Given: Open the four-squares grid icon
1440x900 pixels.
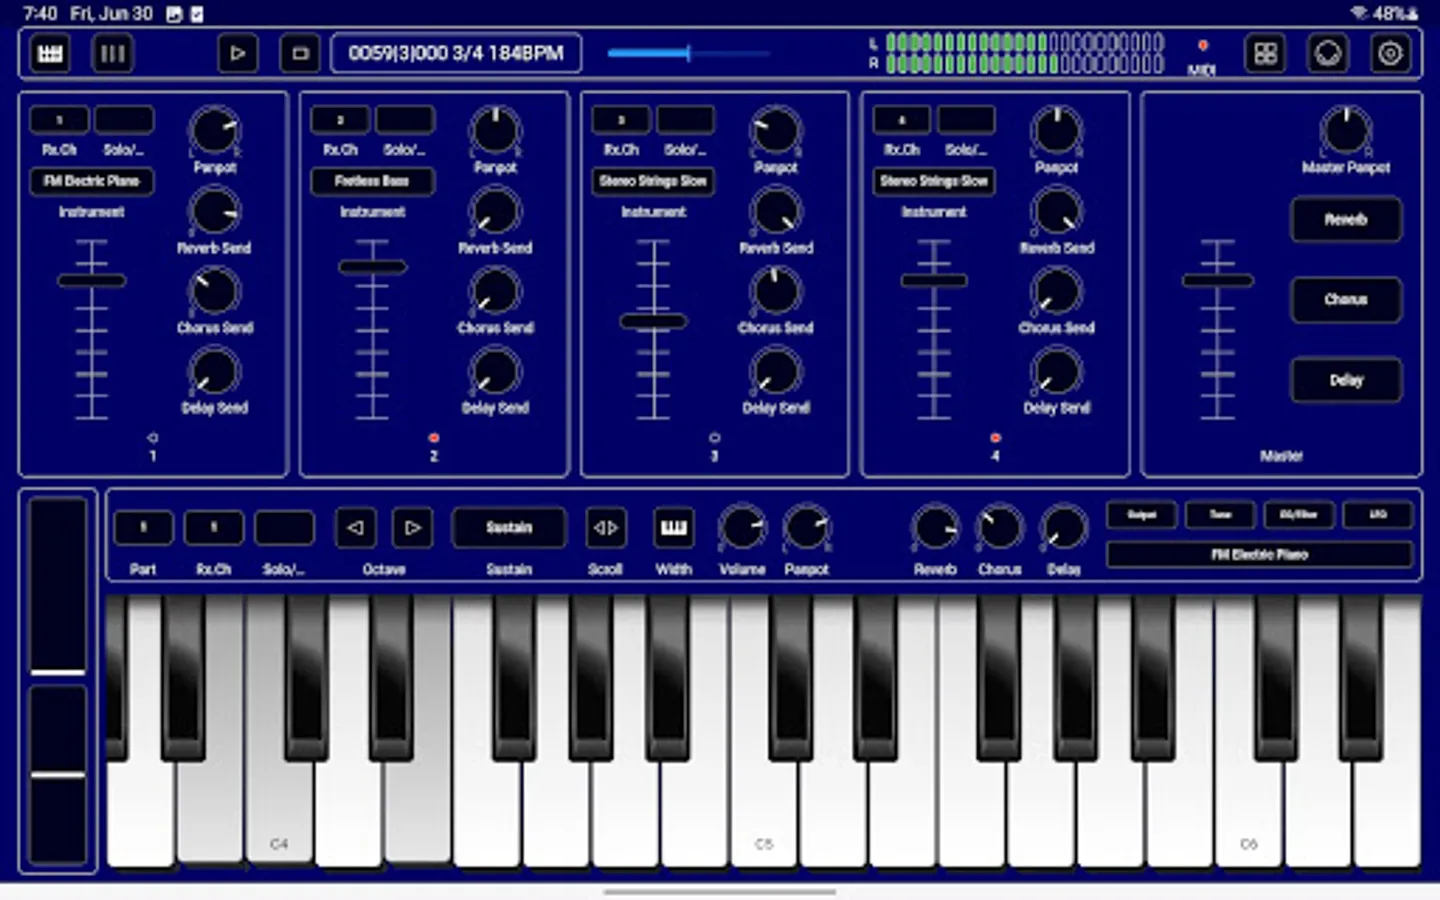Looking at the screenshot, I should [1265, 53].
